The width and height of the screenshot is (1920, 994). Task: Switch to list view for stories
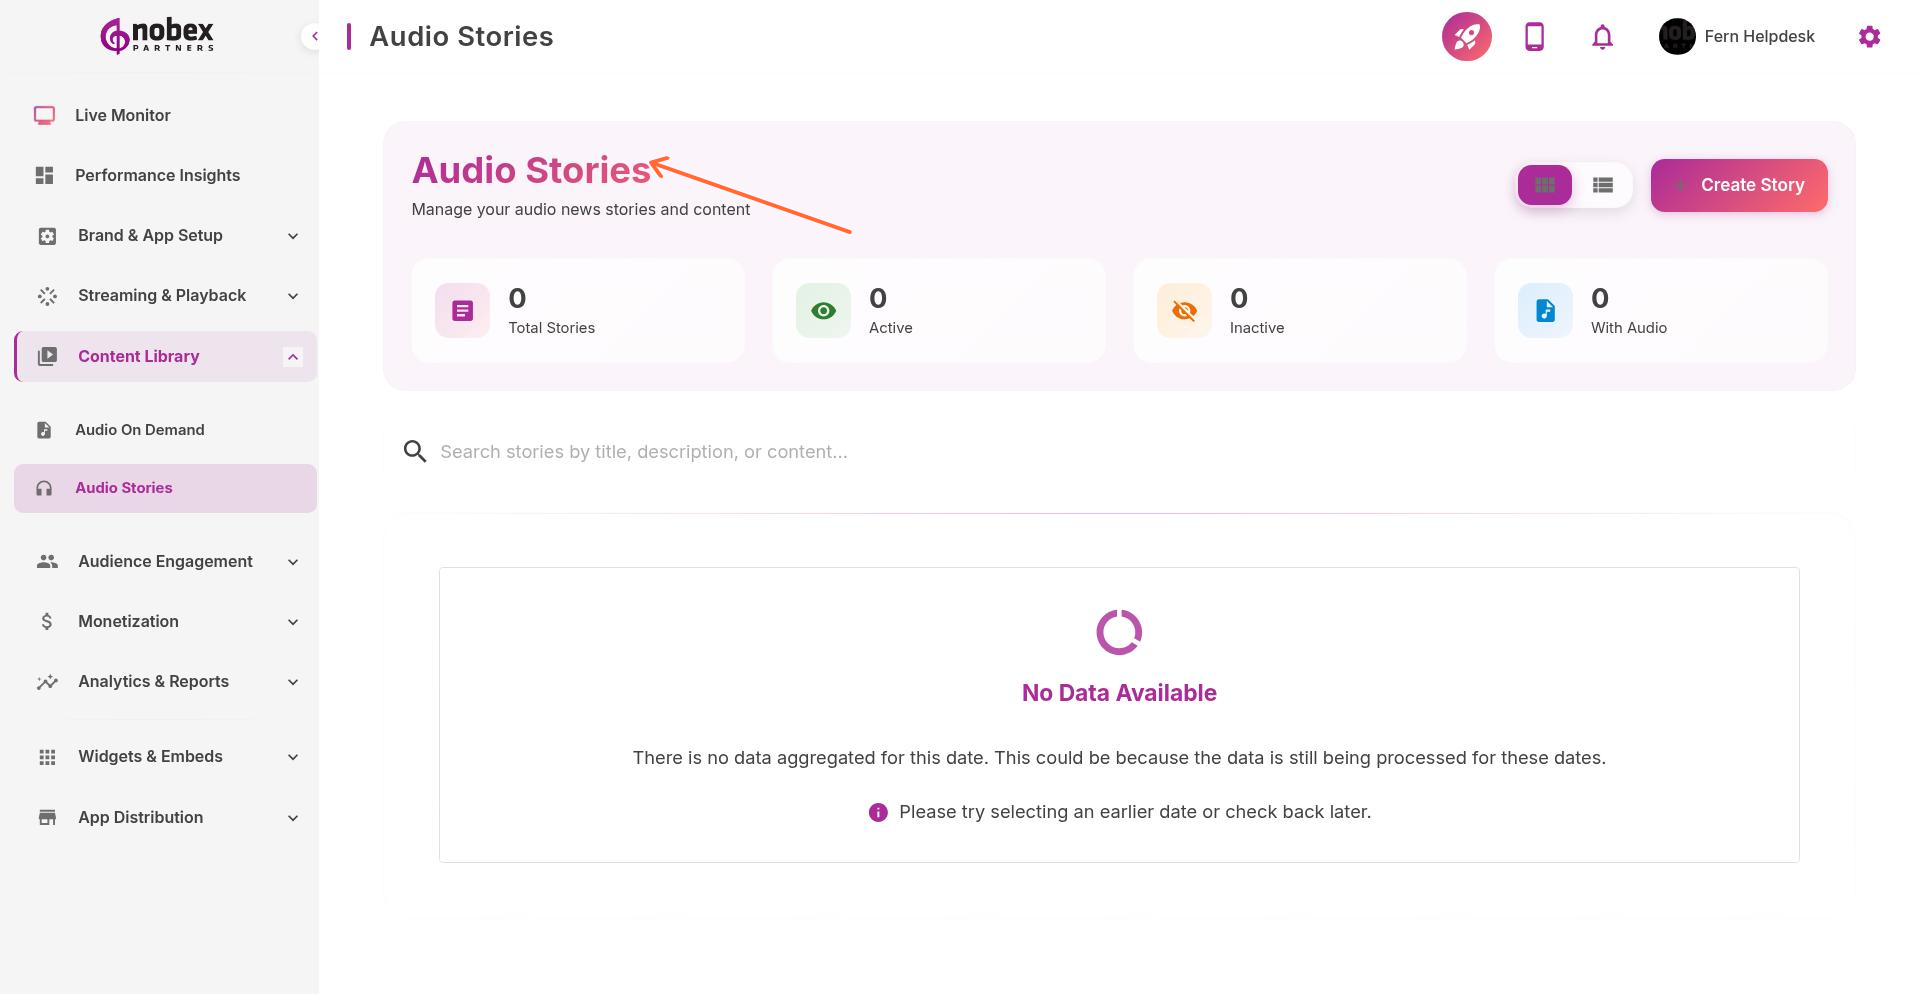pyautogui.click(x=1602, y=185)
